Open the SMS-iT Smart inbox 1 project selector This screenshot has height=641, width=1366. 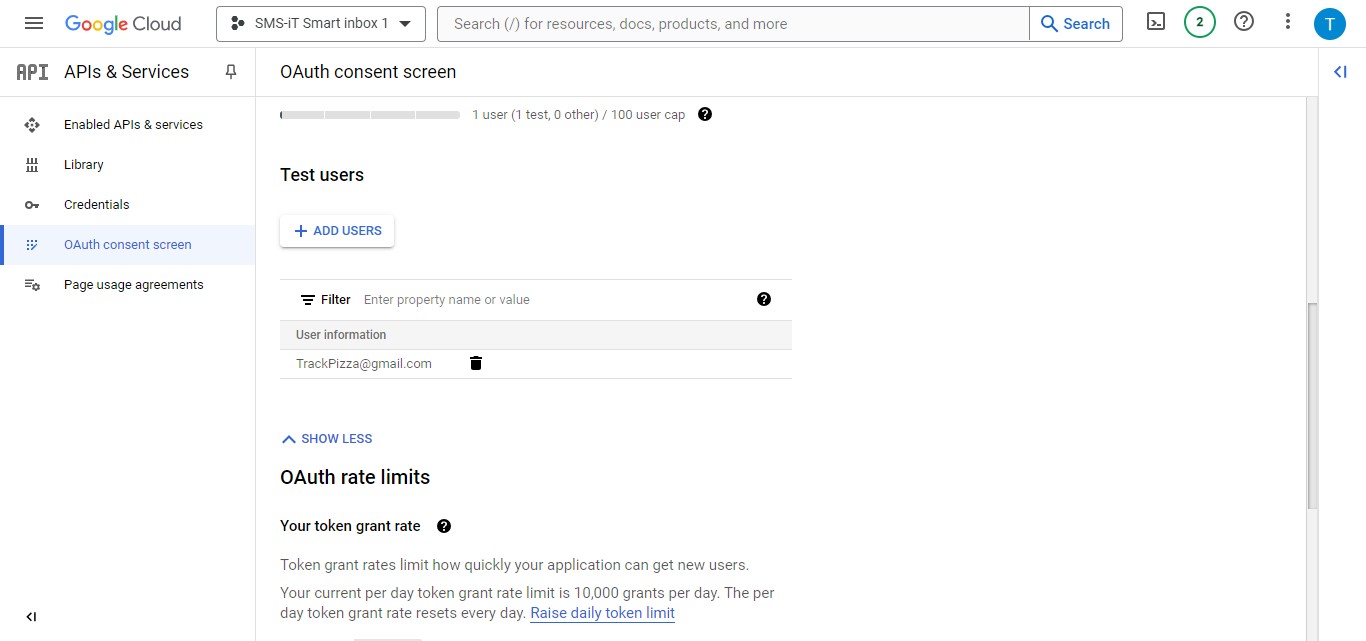320,23
